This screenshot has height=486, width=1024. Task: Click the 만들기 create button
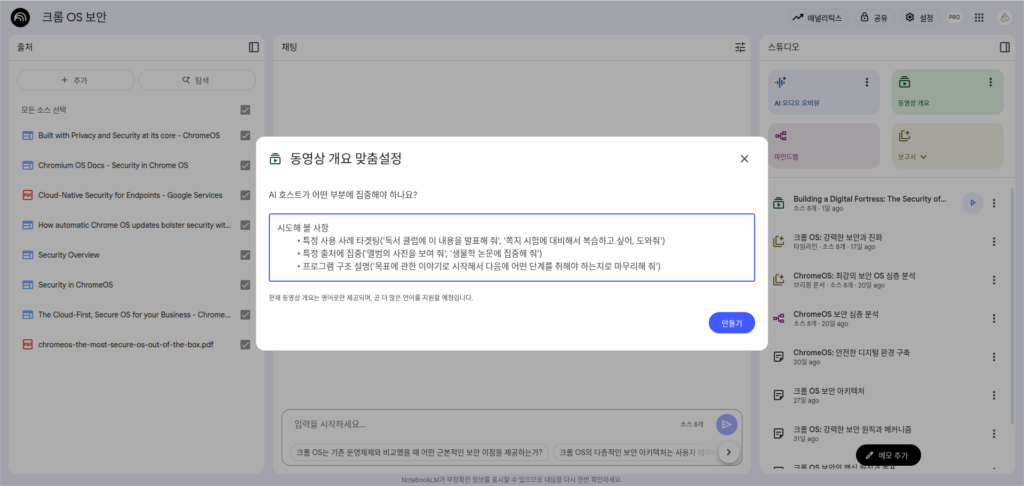pos(731,323)
